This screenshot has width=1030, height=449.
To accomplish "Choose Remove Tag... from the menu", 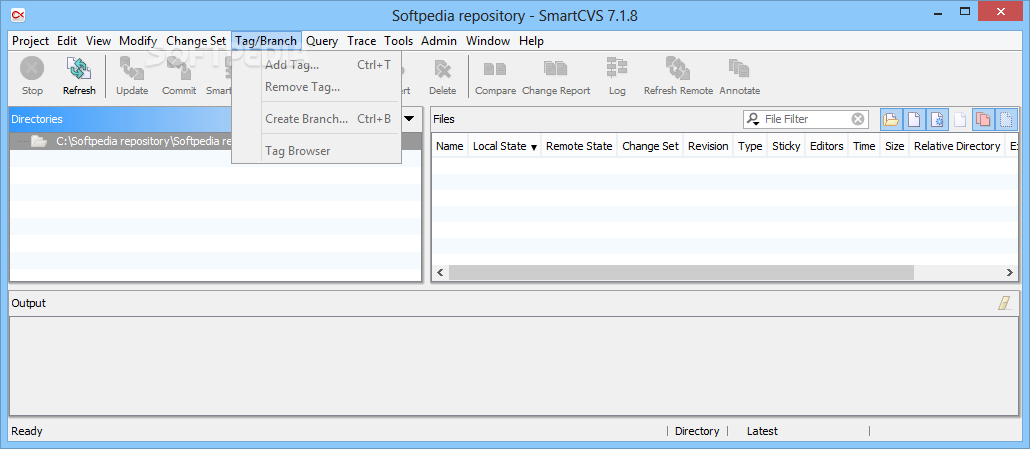I will [317, 87].
